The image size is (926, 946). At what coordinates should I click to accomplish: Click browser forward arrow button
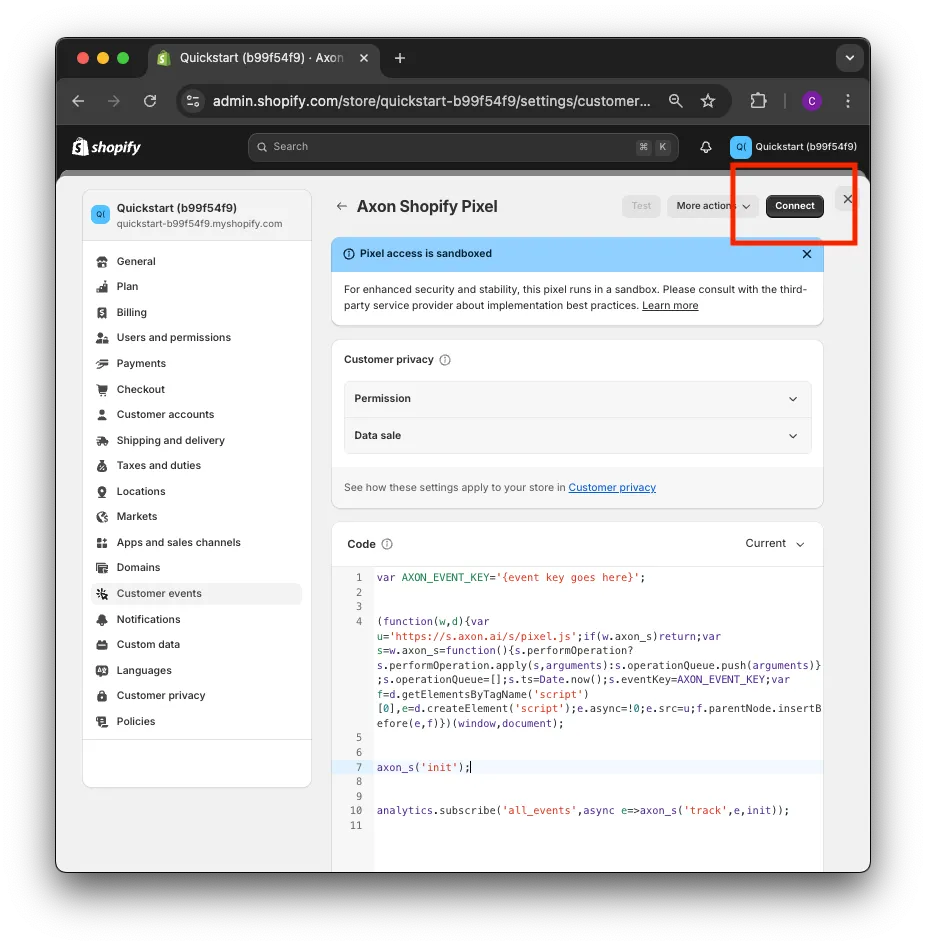pos(113,101)
